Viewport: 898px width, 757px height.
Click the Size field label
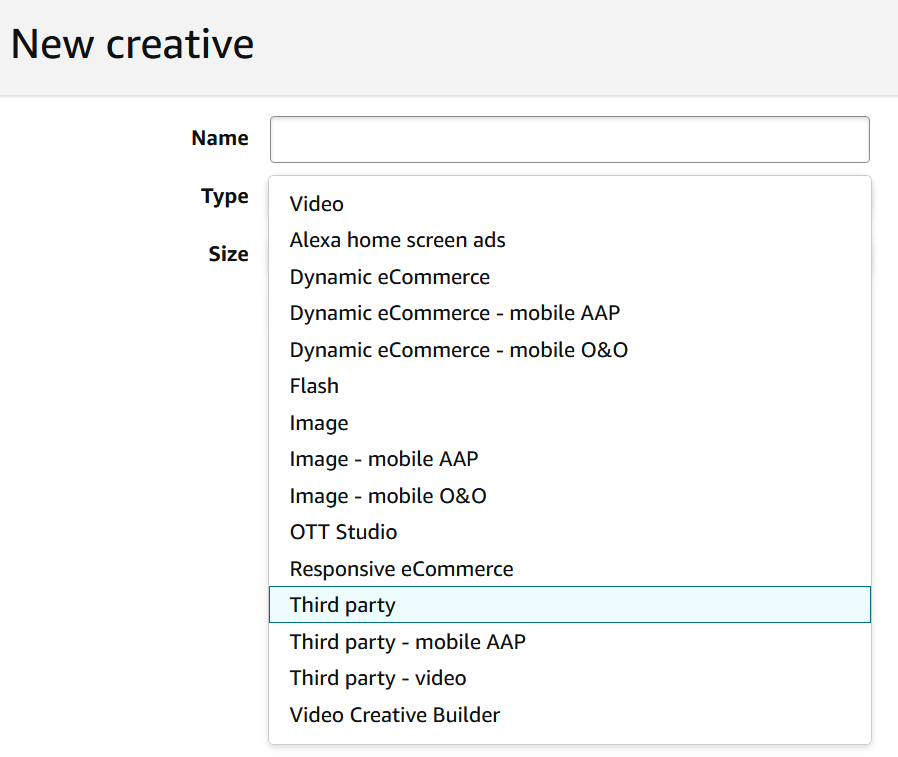[228, 254]
